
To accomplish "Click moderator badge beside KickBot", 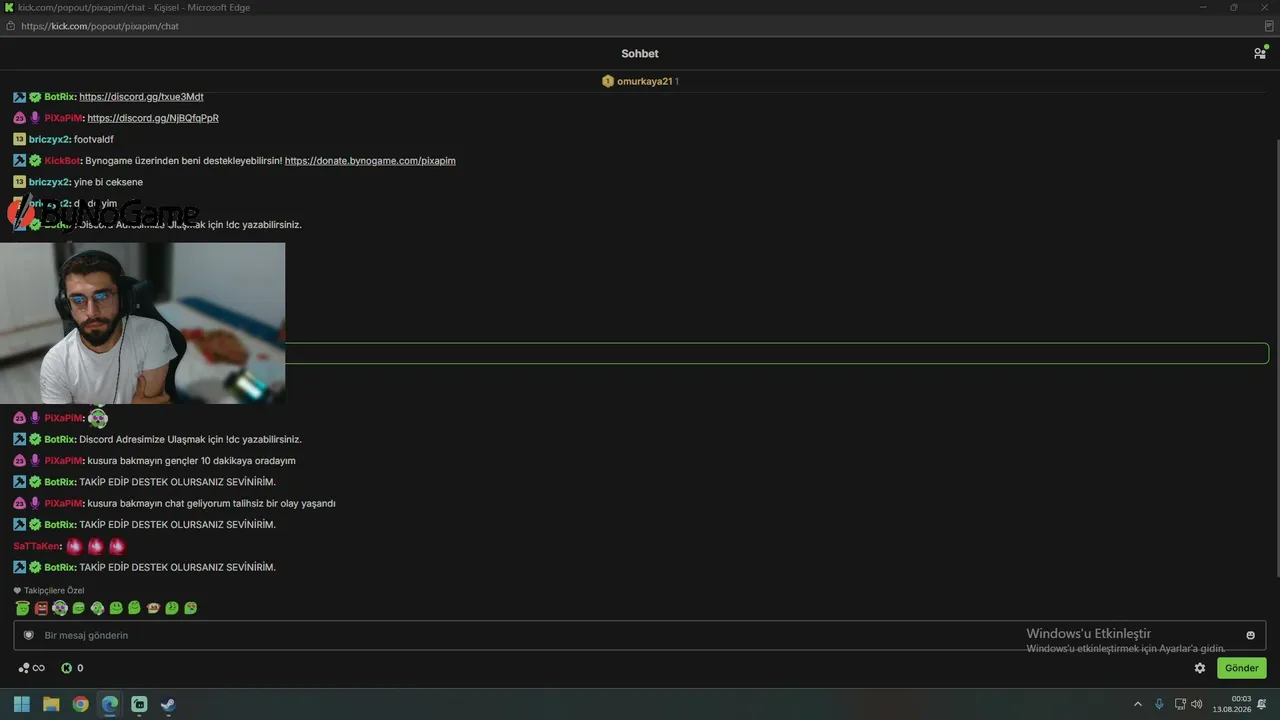I will point(20,161).
